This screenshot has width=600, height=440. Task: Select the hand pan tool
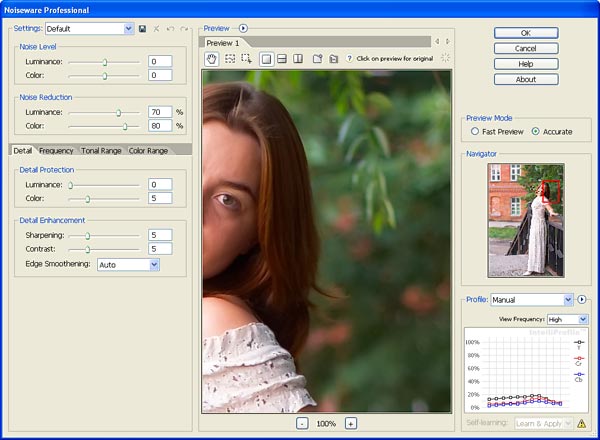pyautogui.click(x=211, y=59)
